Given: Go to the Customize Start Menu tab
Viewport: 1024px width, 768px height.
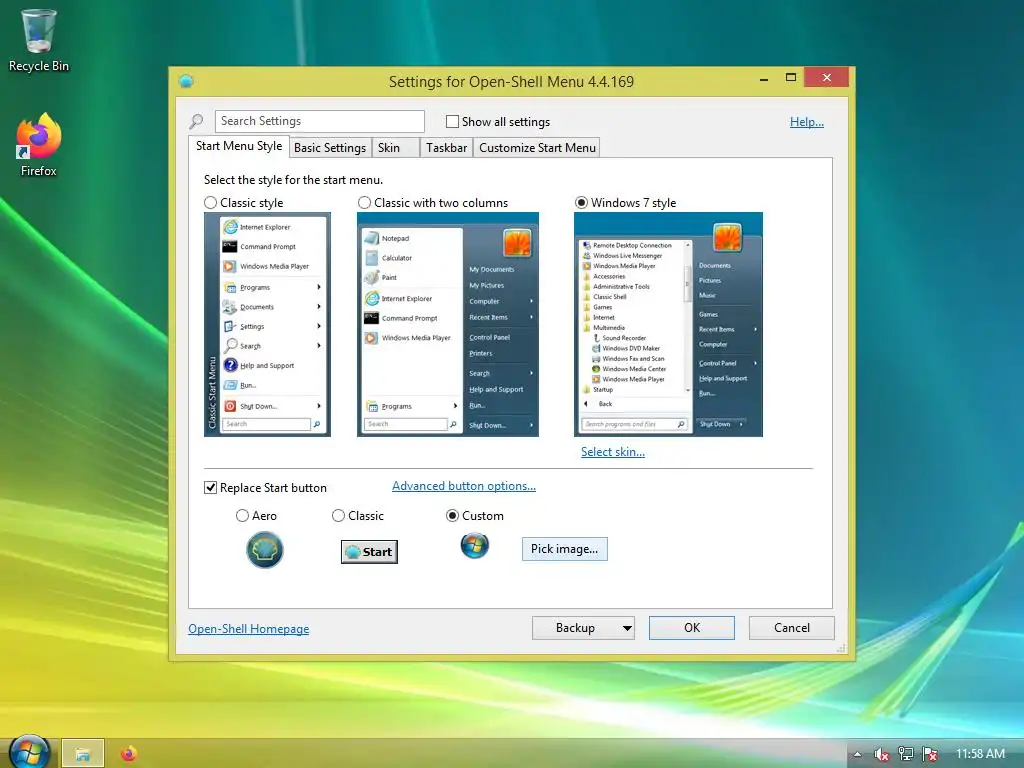Looking at the screenshot, I should (537, 148).
